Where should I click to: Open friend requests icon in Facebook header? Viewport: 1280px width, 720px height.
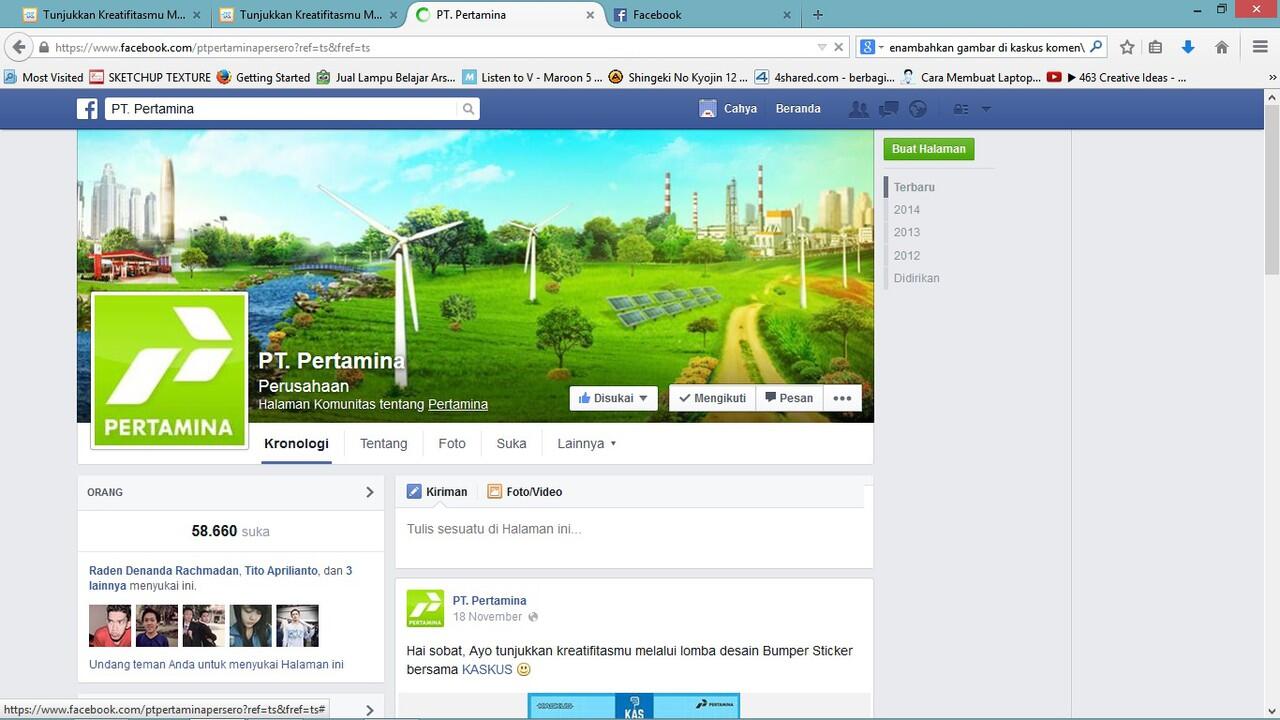858,109
